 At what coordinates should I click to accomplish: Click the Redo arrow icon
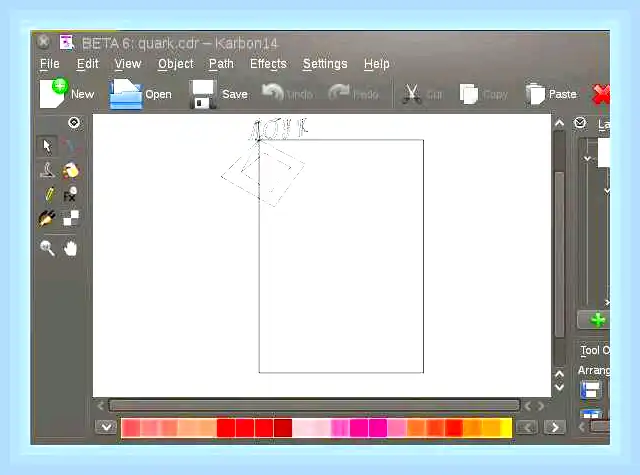tap(339, 92)
